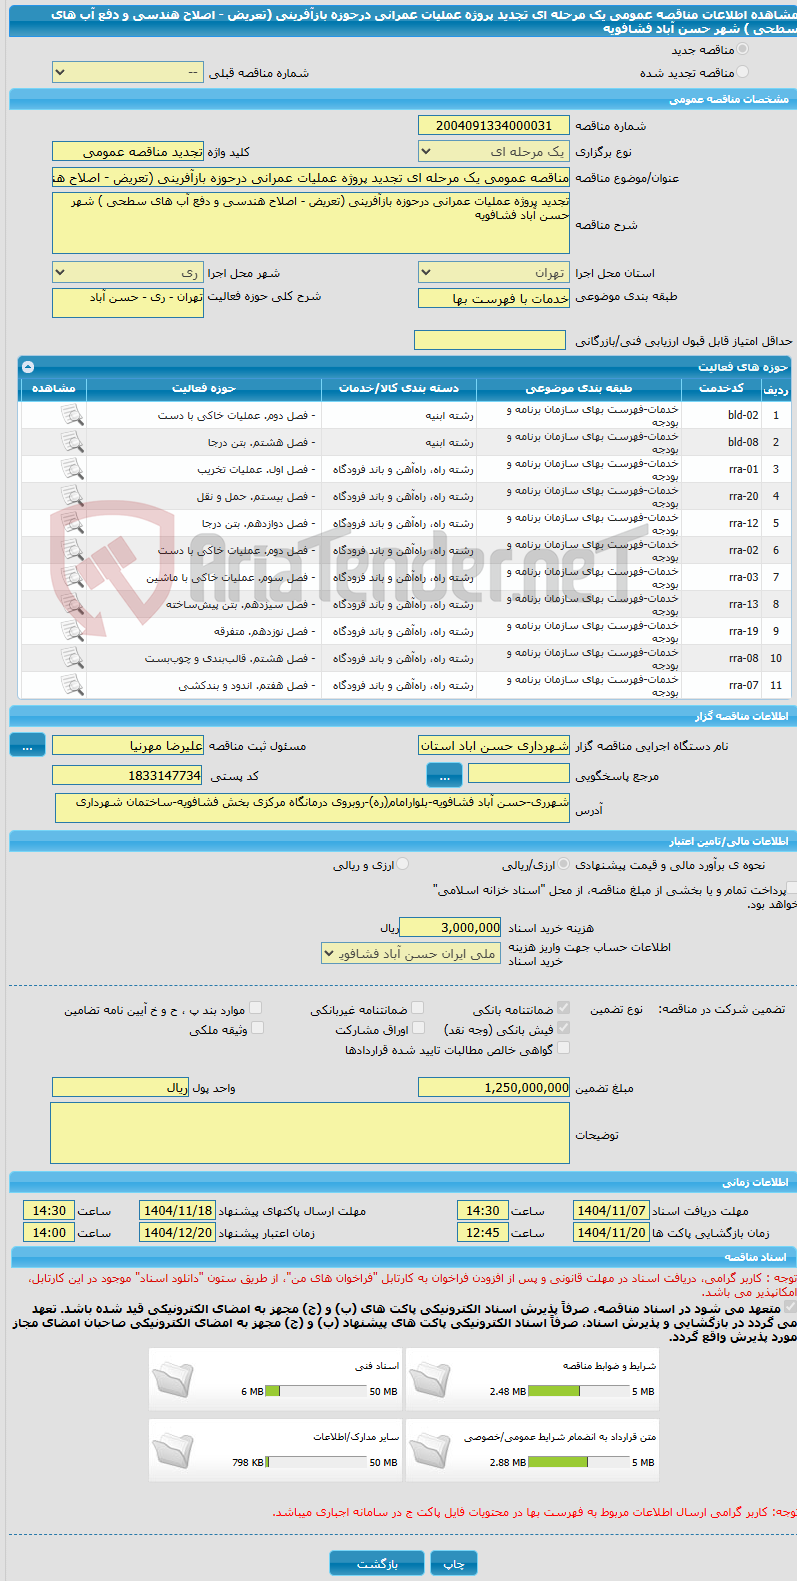Screen dimensions: 797x1581
Task: Toggle ضمانتنامه غیربانکی checkbox
Action: 418,1008
